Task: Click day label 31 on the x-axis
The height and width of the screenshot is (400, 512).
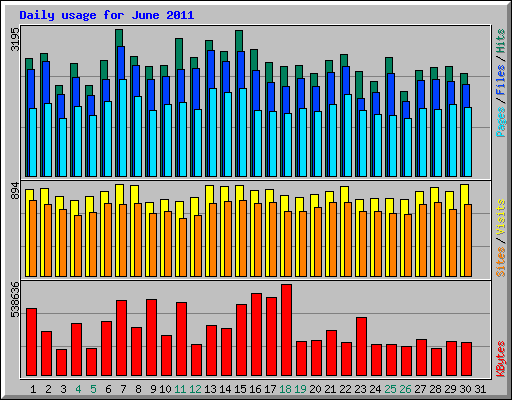Action: pos(480,389)
